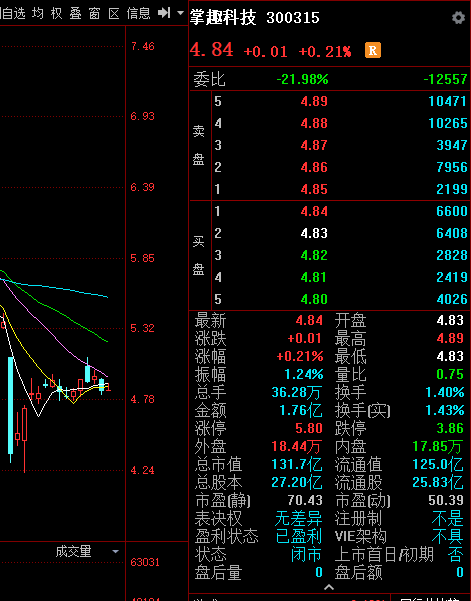Toggle the 窗 window button
The image size is (471, 601).
(94, 13)
